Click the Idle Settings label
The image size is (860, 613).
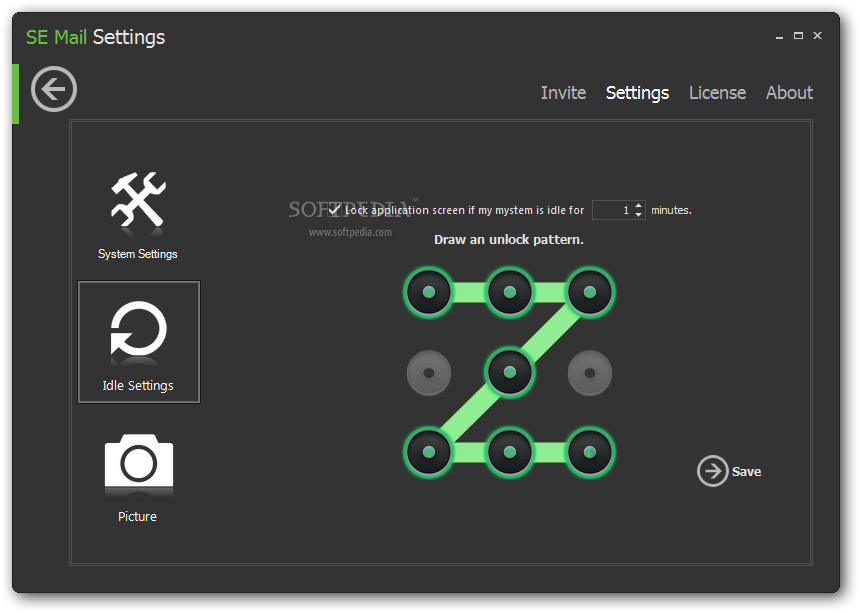(138, 385)
